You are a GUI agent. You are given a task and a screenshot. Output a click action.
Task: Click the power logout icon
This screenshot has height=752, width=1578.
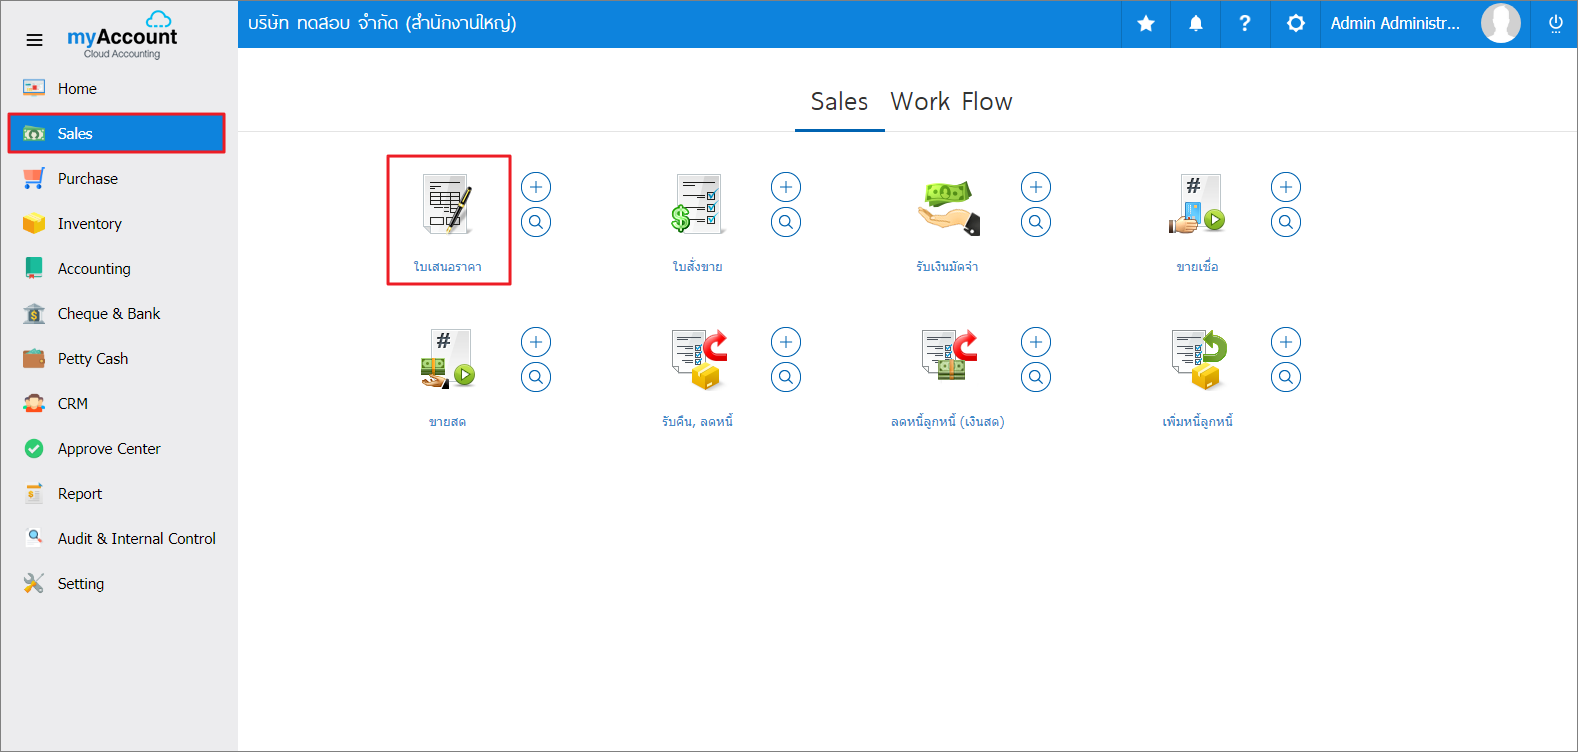[1555, 23]
